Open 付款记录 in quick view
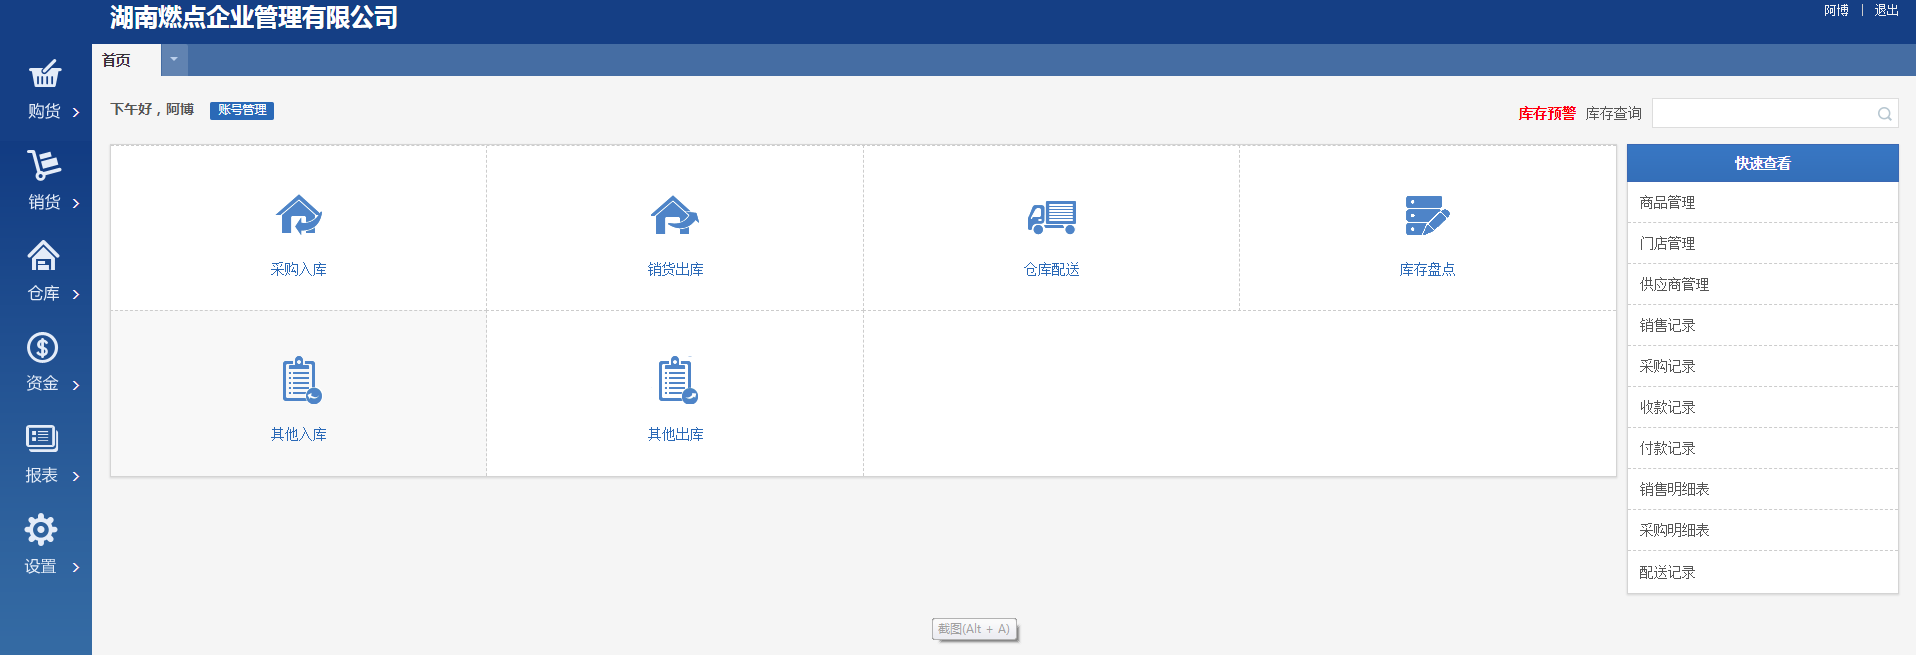Screen dimensions: 1916x655 1762,448
